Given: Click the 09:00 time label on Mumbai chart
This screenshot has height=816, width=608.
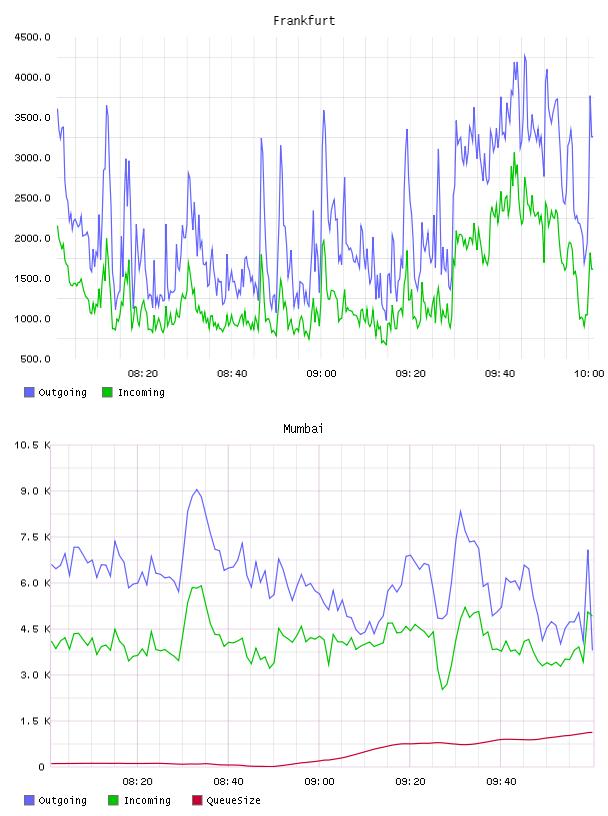Looking at the screenshot, I should [319, 782].
